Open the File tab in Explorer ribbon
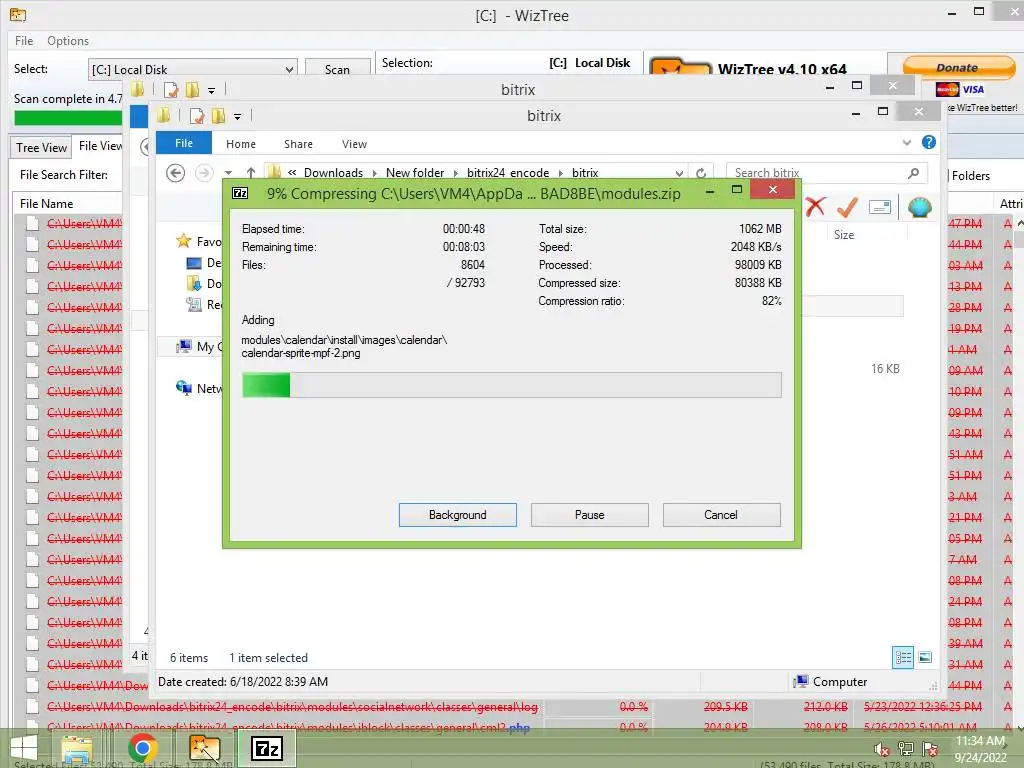Image resolution: width=1024 pixels, height=768 pixels. click(x=184, y=143)
